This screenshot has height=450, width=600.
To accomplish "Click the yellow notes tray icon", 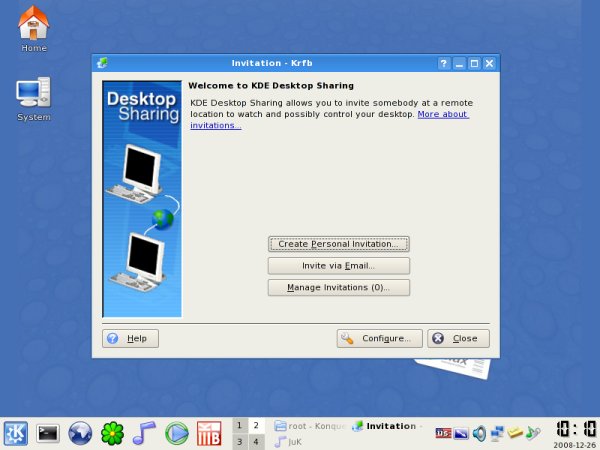I will pyautogui.click(x=515, y=433).
